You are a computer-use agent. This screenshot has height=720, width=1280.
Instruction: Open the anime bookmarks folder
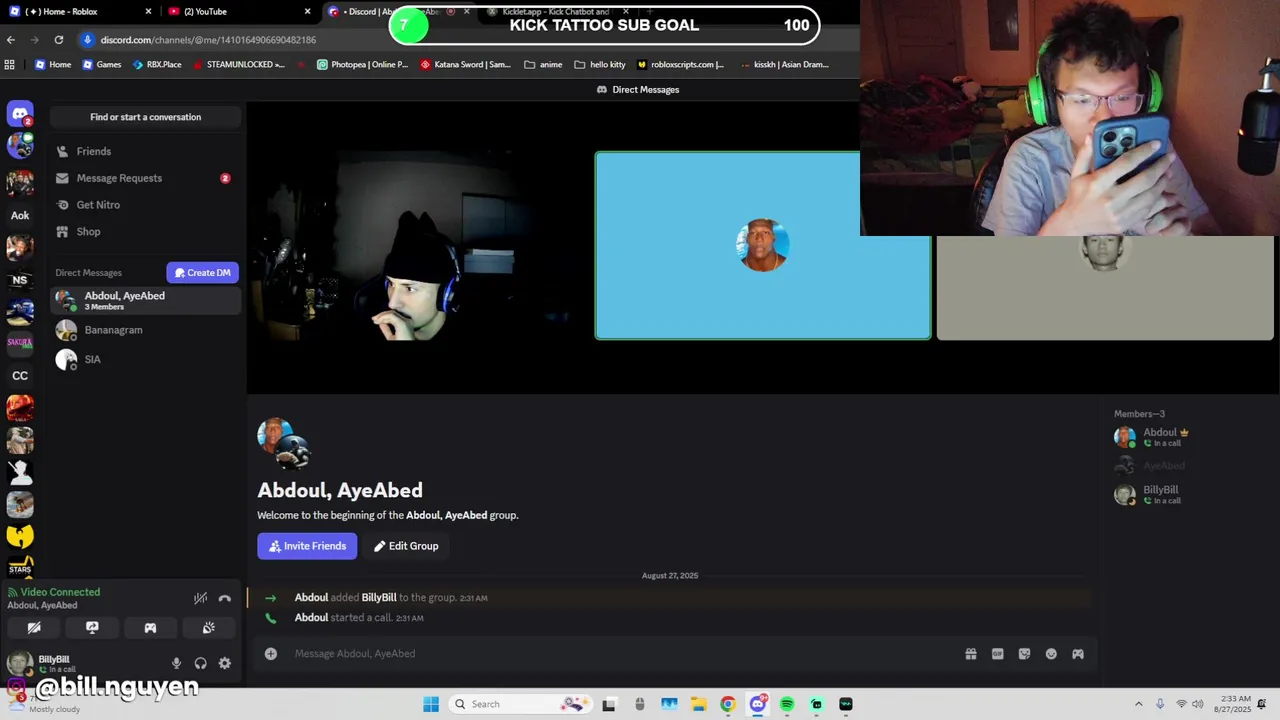pos(543,65)
